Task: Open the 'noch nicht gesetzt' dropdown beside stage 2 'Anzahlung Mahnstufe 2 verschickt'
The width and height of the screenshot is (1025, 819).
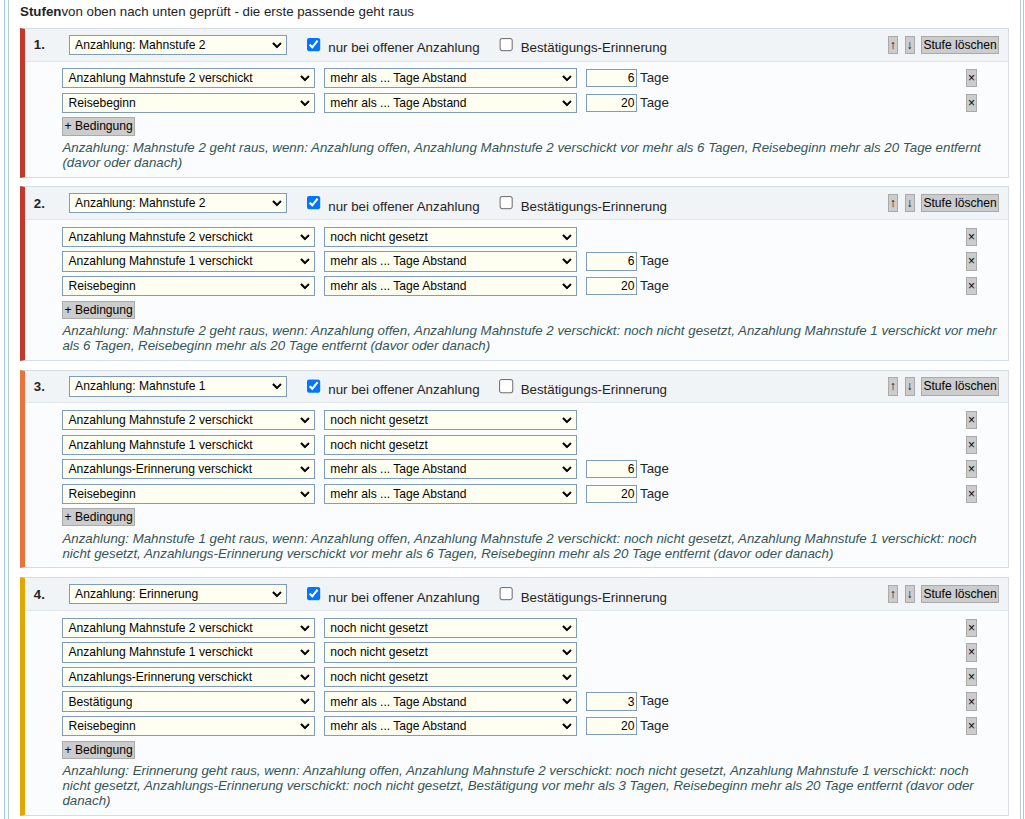Action: pos(450,237)
